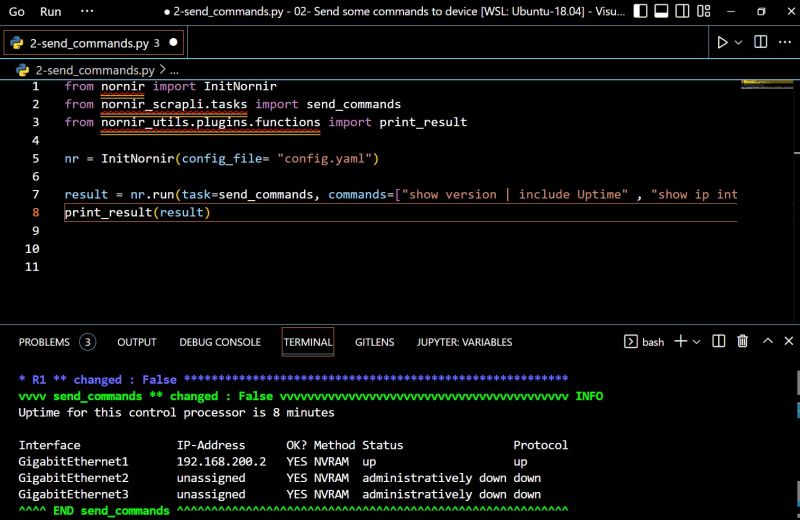Click nornir_utils.plugins.functions module on line 3
The height and width of the screenshot is (520, 800).
[211, 122]
